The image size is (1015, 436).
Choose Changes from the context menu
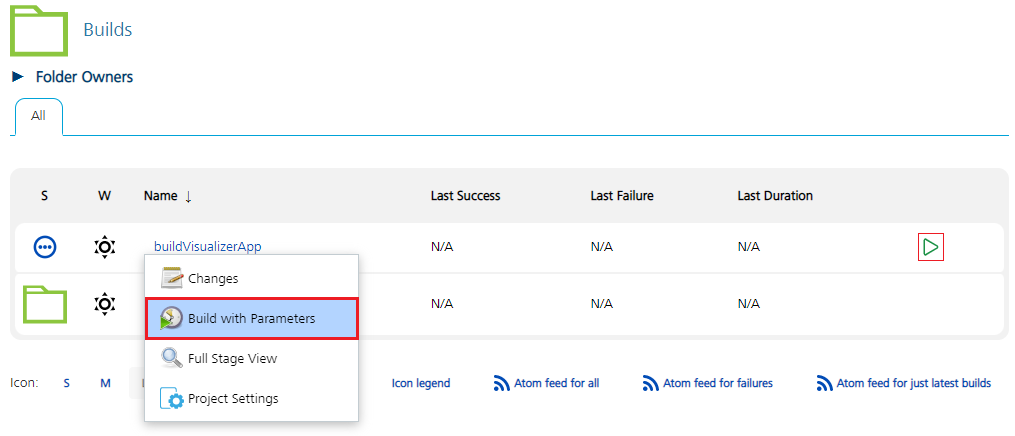[212, 278]
